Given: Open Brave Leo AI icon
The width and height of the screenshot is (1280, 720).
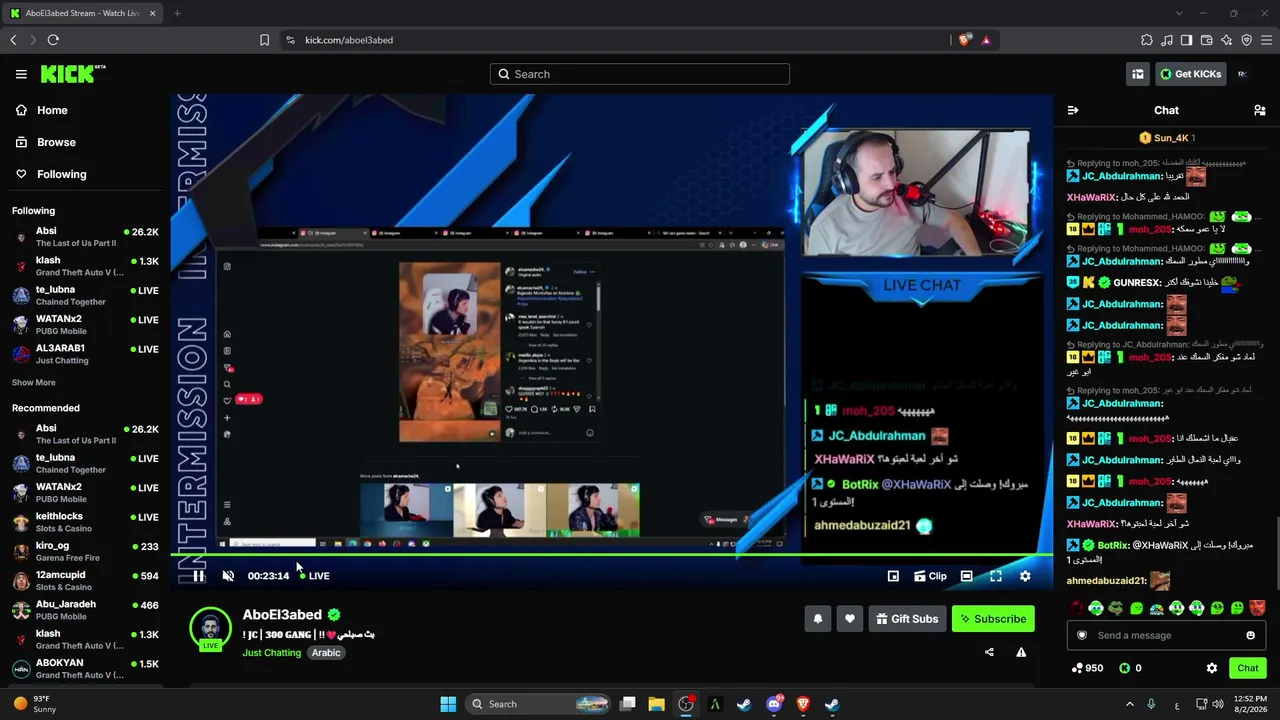Looking at the screenshot, I should 1226,40.
